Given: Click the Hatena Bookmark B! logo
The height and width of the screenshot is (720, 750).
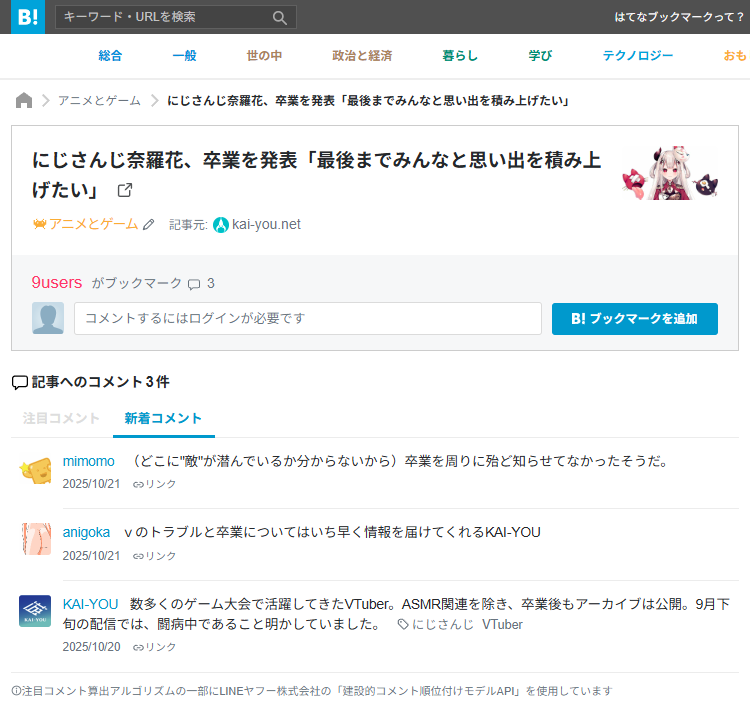Looking at the screenshot, I should tap(28, 17).
